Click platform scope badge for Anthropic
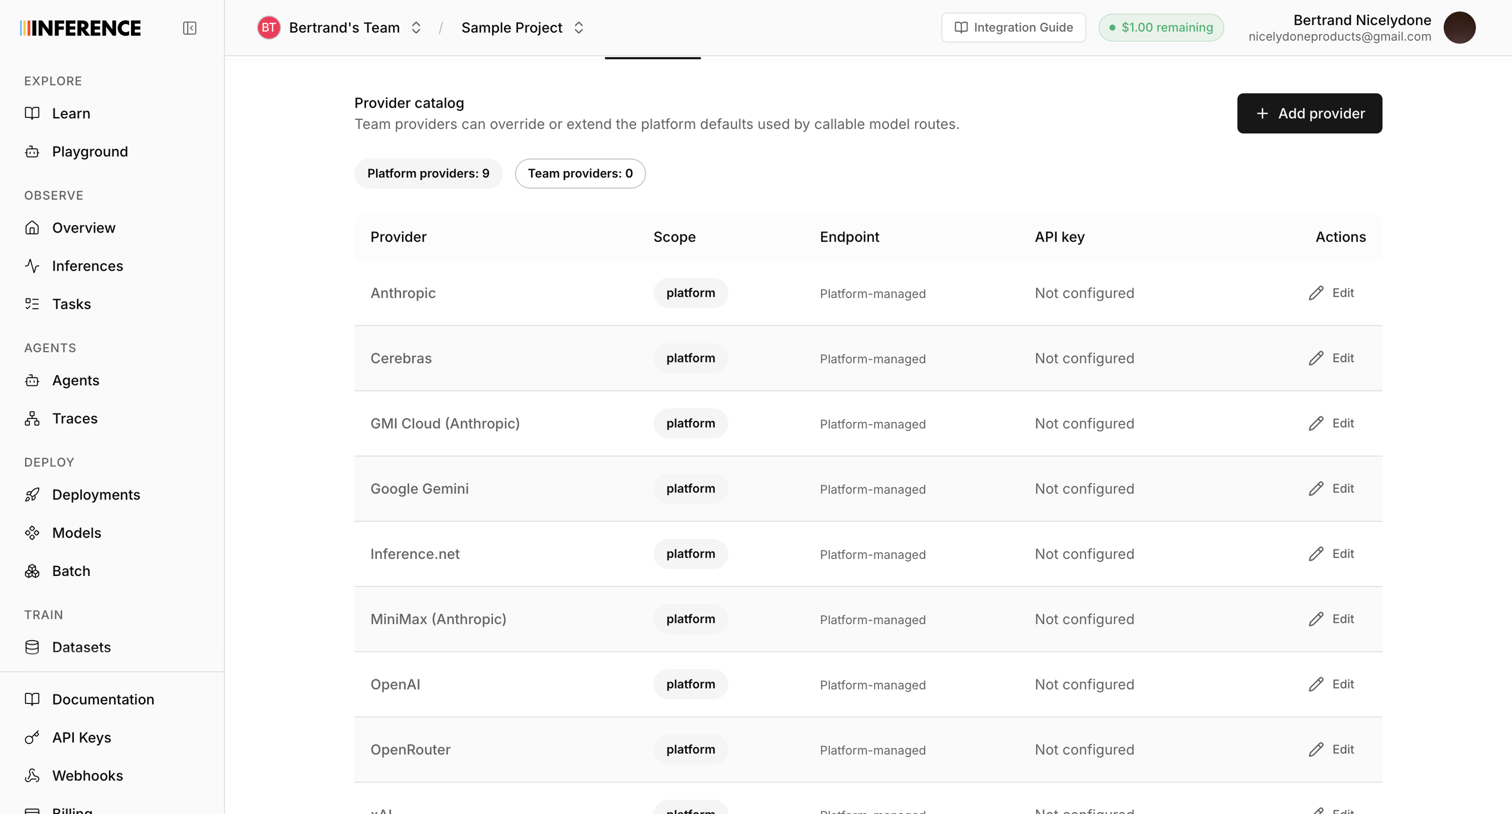This screenshot has width=1512, height=814. pos(690,293)
